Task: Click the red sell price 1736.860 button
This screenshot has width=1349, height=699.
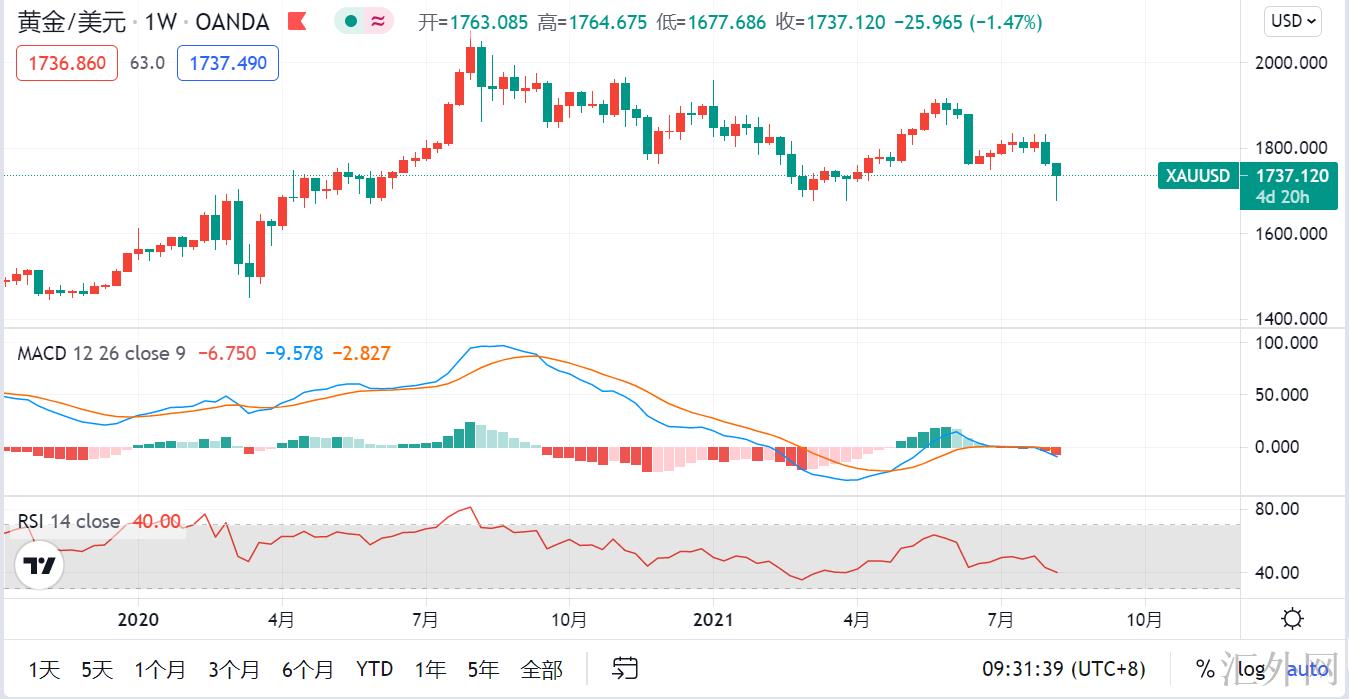Action: [x=67, y=63]
